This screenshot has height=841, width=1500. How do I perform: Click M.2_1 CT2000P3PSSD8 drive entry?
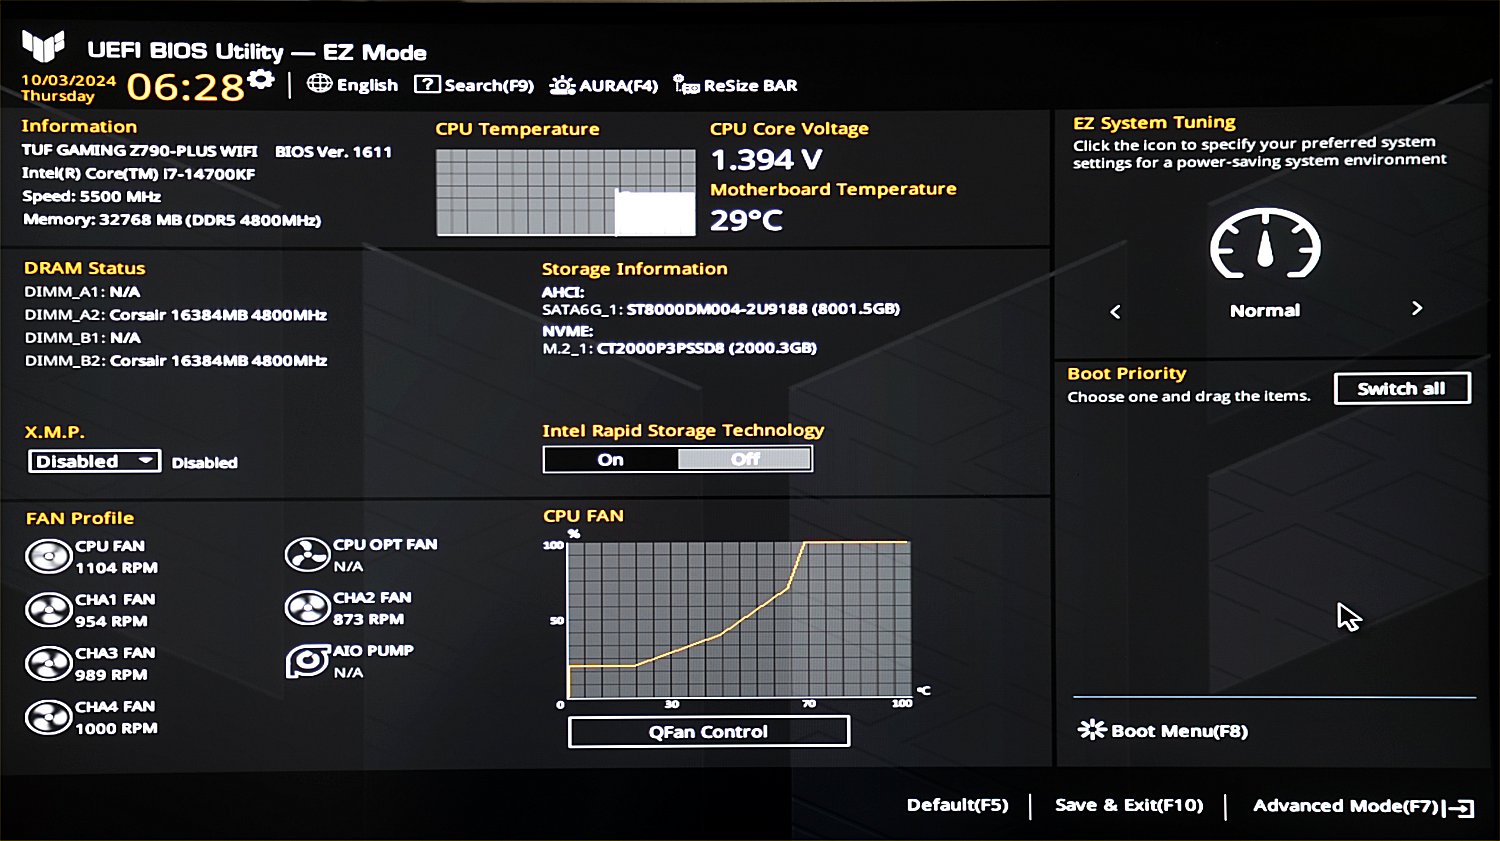click(x=679, y=348)
